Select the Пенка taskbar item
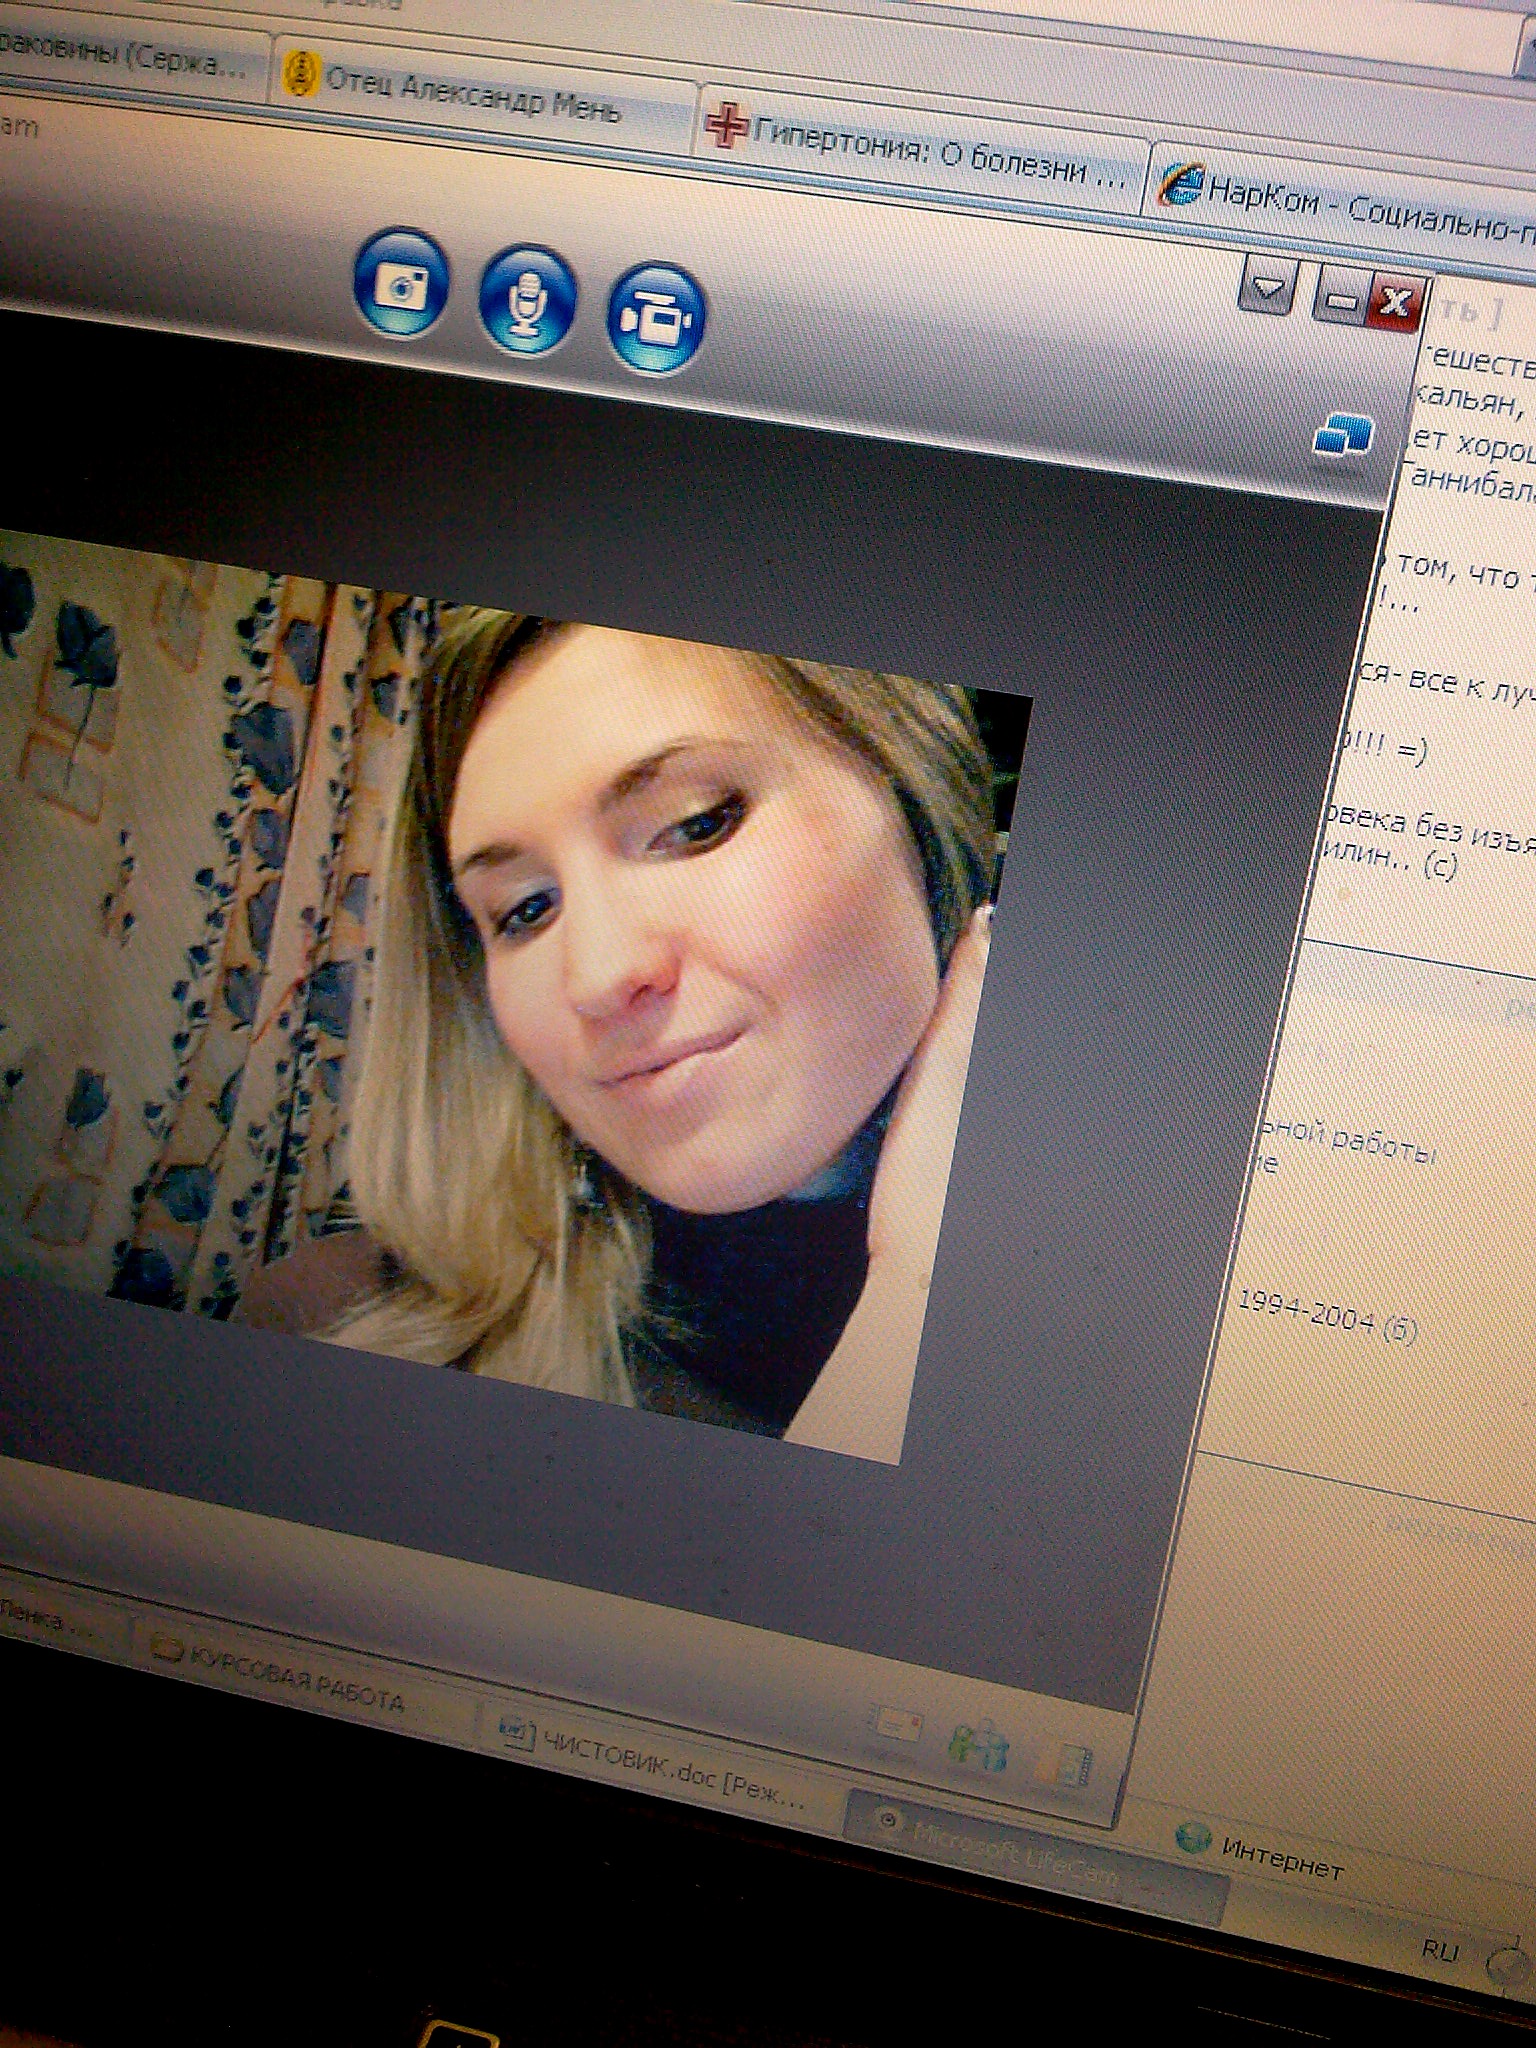Viewport: 1536px width, 2048px height. point(50,1616)
